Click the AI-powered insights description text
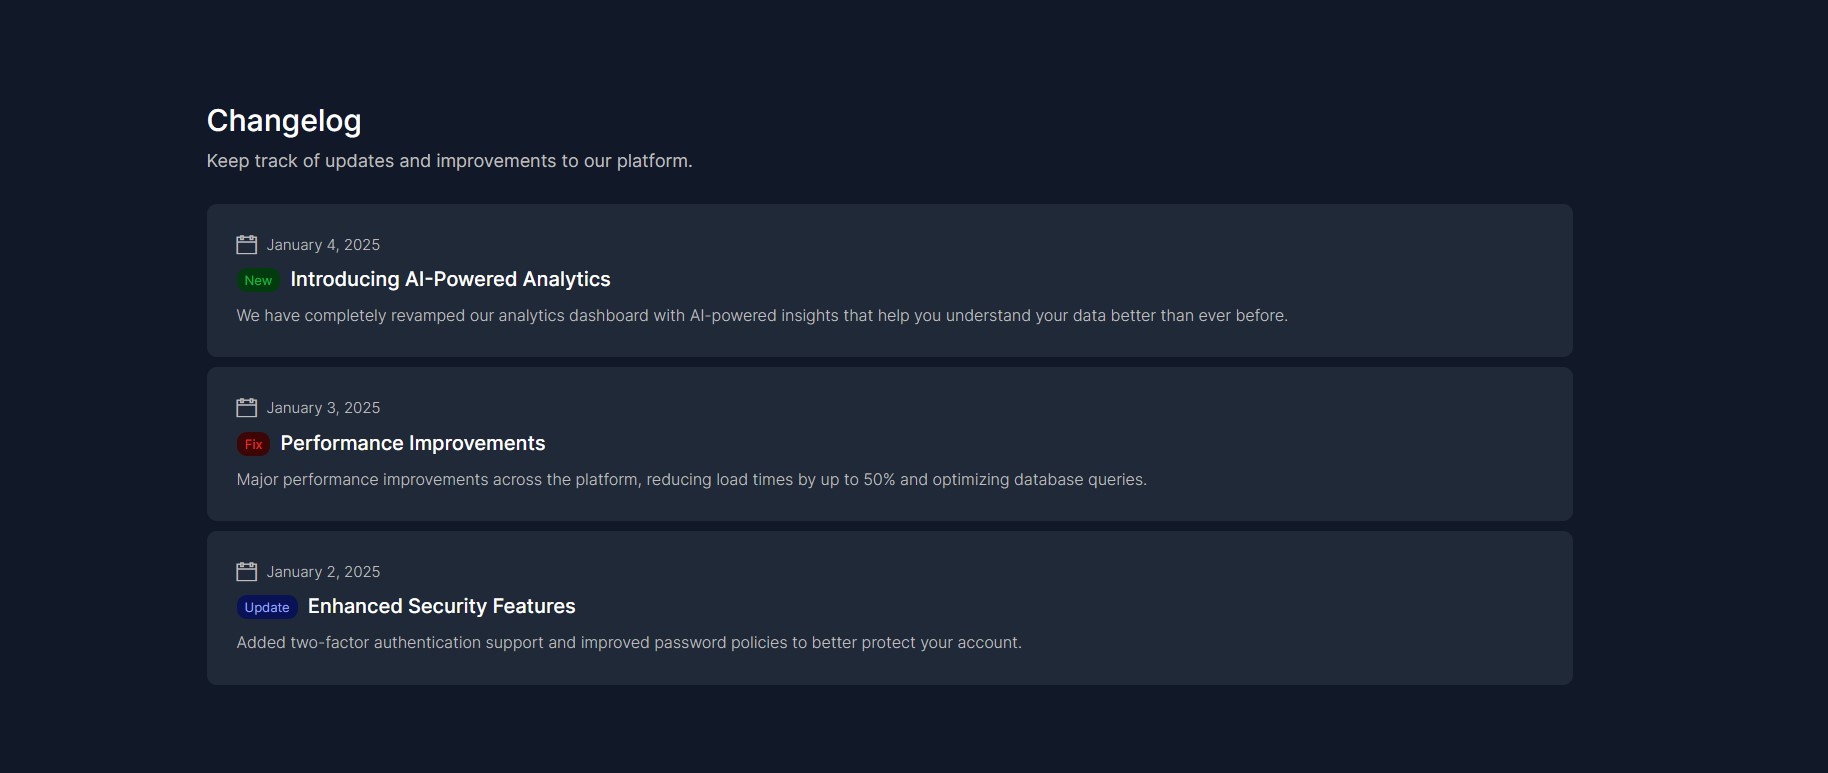The width and height of the screenshot is (1828, 773). click(761, 316)
